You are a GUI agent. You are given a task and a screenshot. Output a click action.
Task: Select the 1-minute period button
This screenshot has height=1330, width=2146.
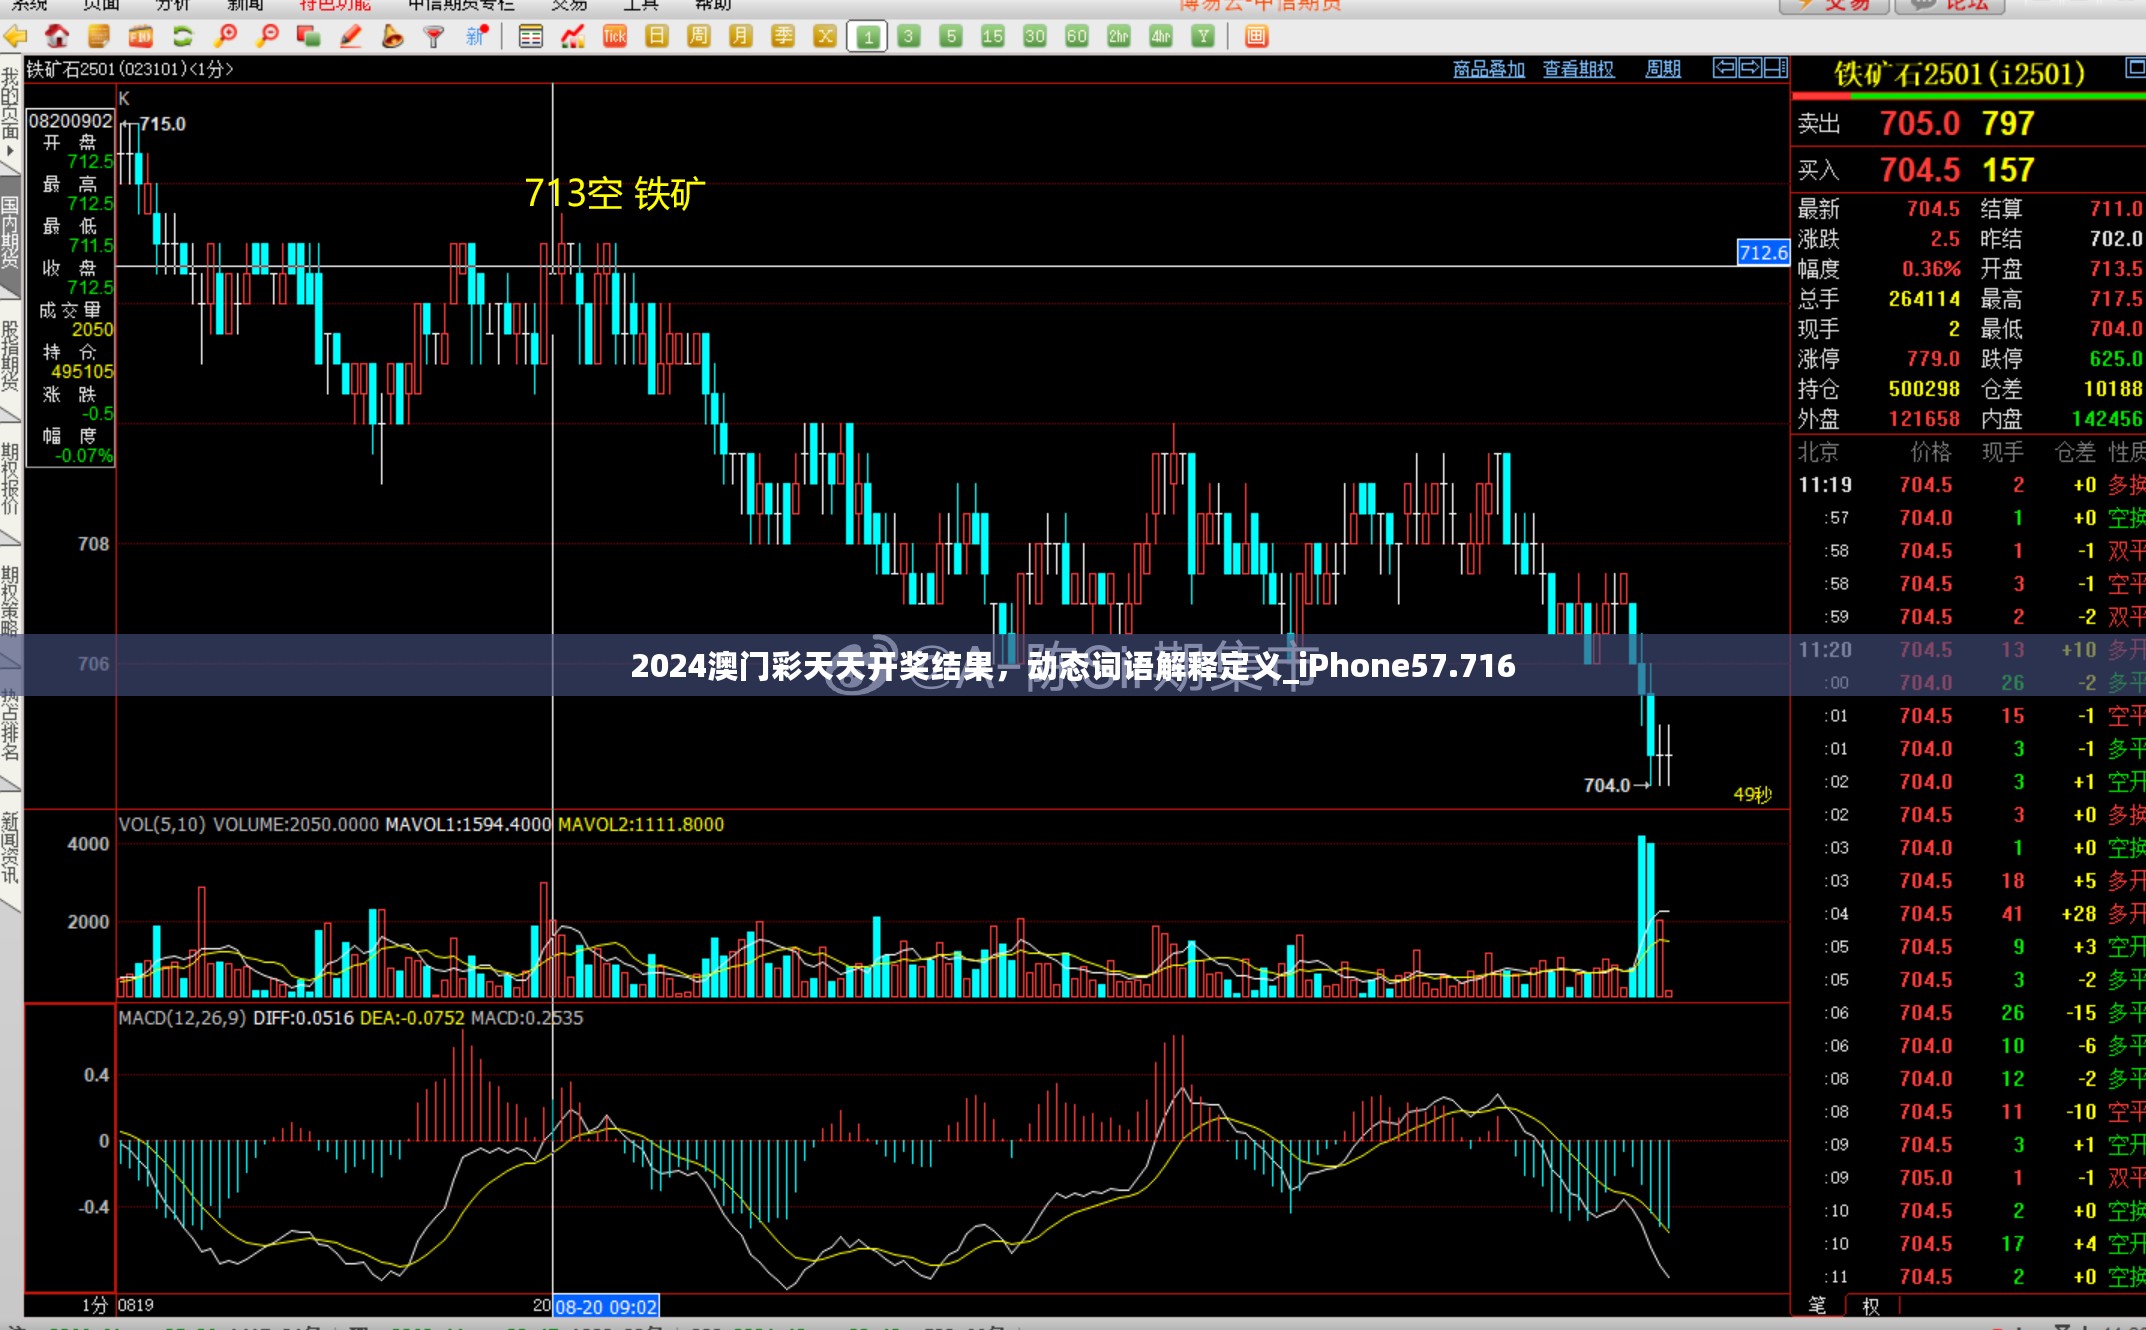tap(867, 38)
